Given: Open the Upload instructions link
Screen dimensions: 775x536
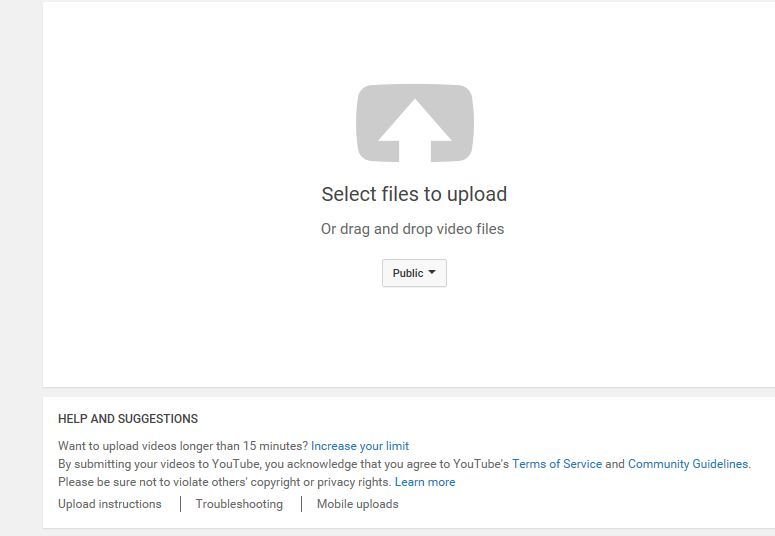Looking at the screenshot, I should click(x=110, y=504).
